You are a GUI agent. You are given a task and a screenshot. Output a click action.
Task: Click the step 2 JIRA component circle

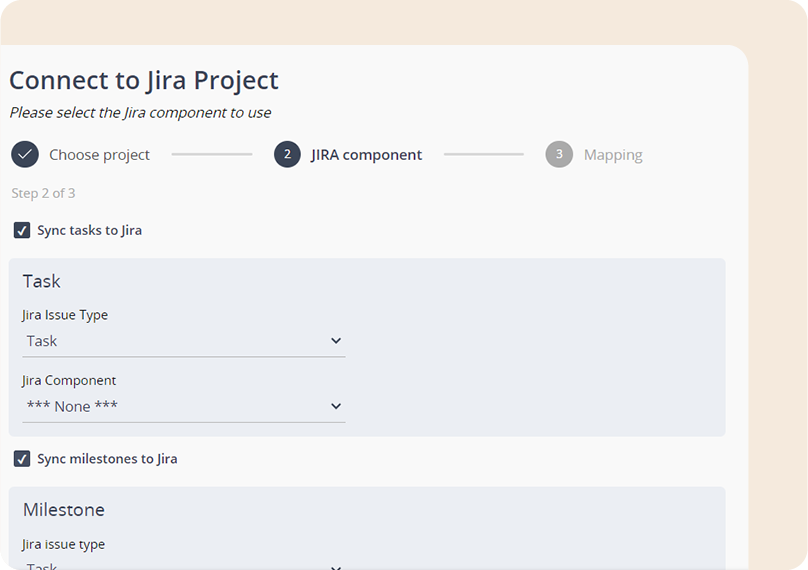287,154
